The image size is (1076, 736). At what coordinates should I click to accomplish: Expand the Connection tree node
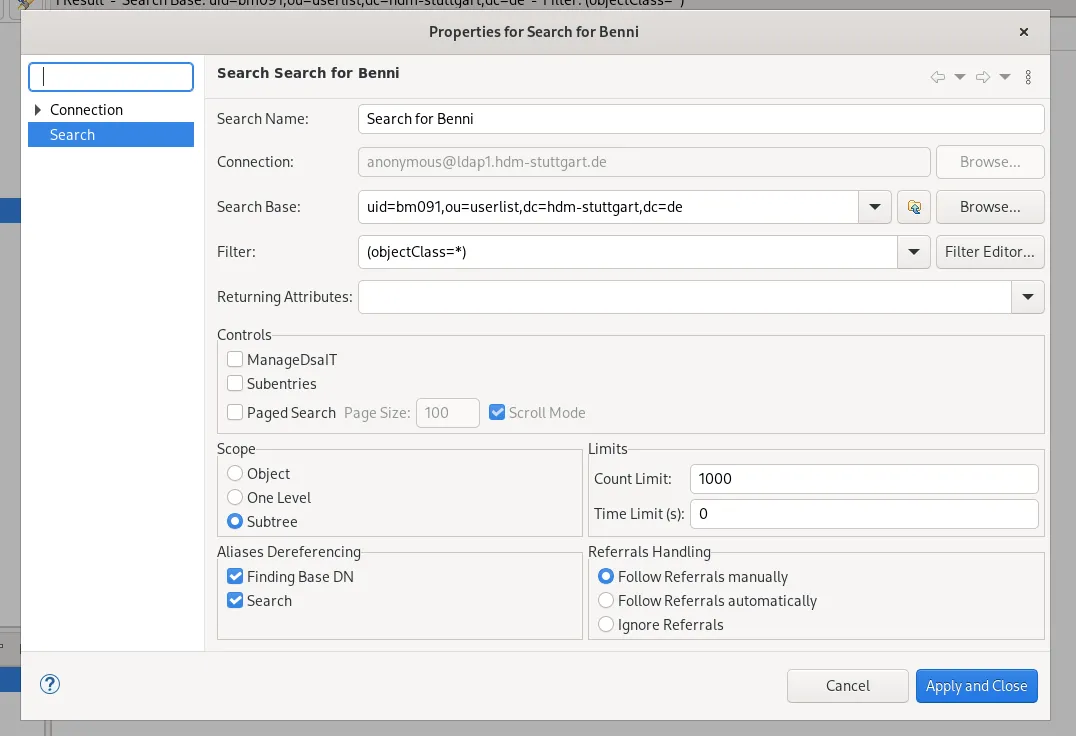37,110
